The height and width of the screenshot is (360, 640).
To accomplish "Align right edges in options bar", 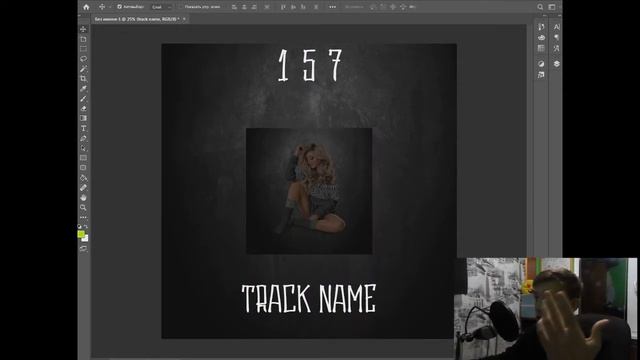I will point(254,7).
